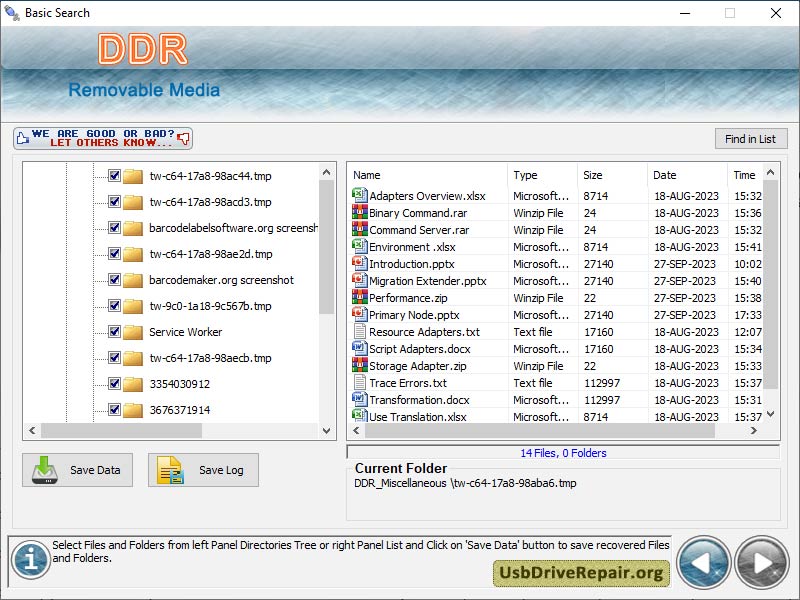Click folder tree scroll up arrow
This screenshot has width=800, height=600.
(x=327, y=172)
